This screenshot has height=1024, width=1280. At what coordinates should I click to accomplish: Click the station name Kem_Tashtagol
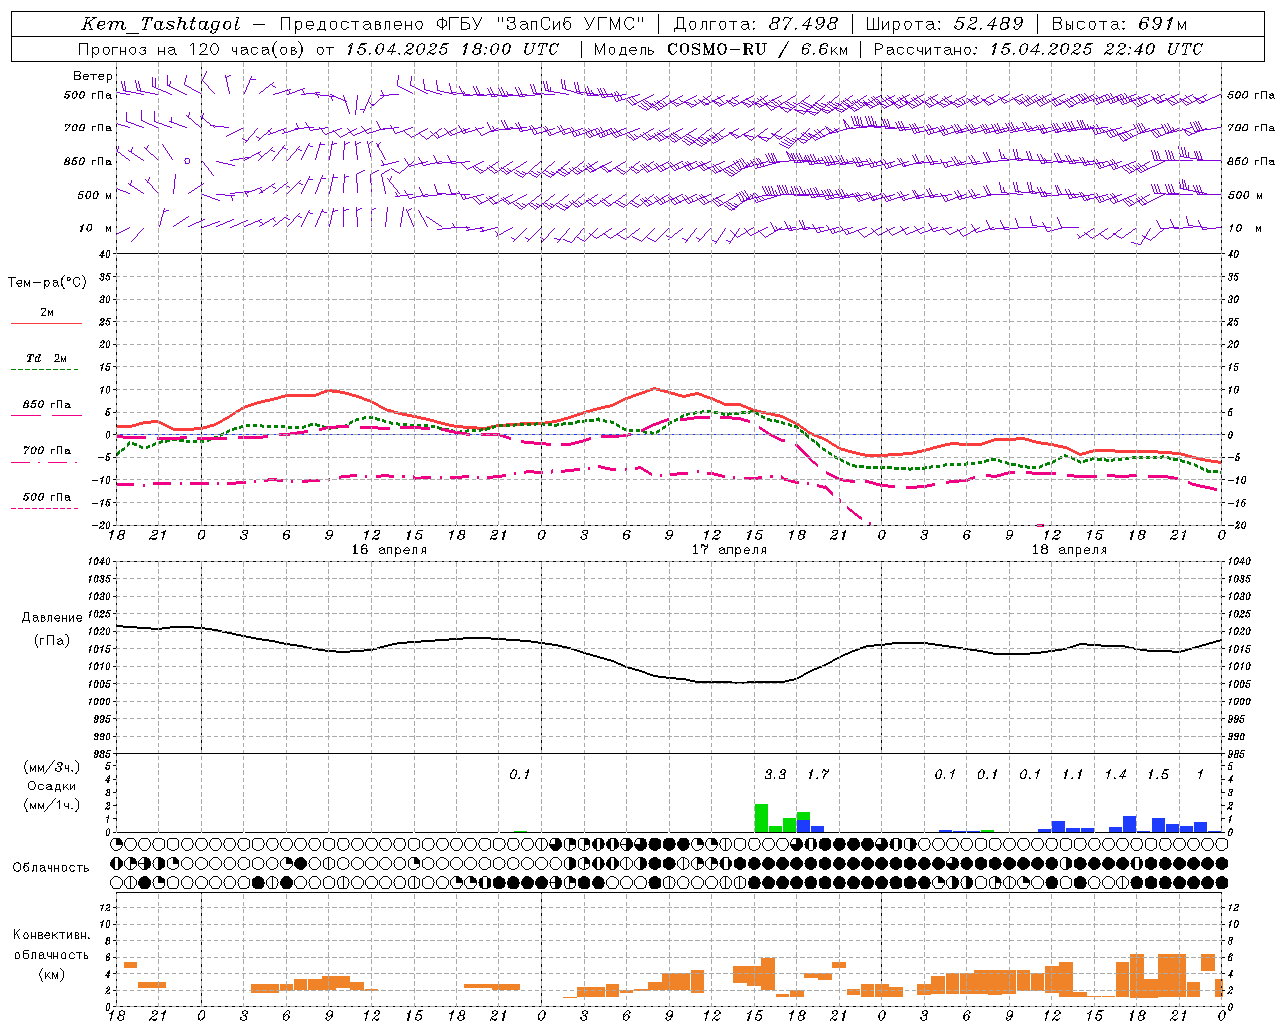point(161,24)
